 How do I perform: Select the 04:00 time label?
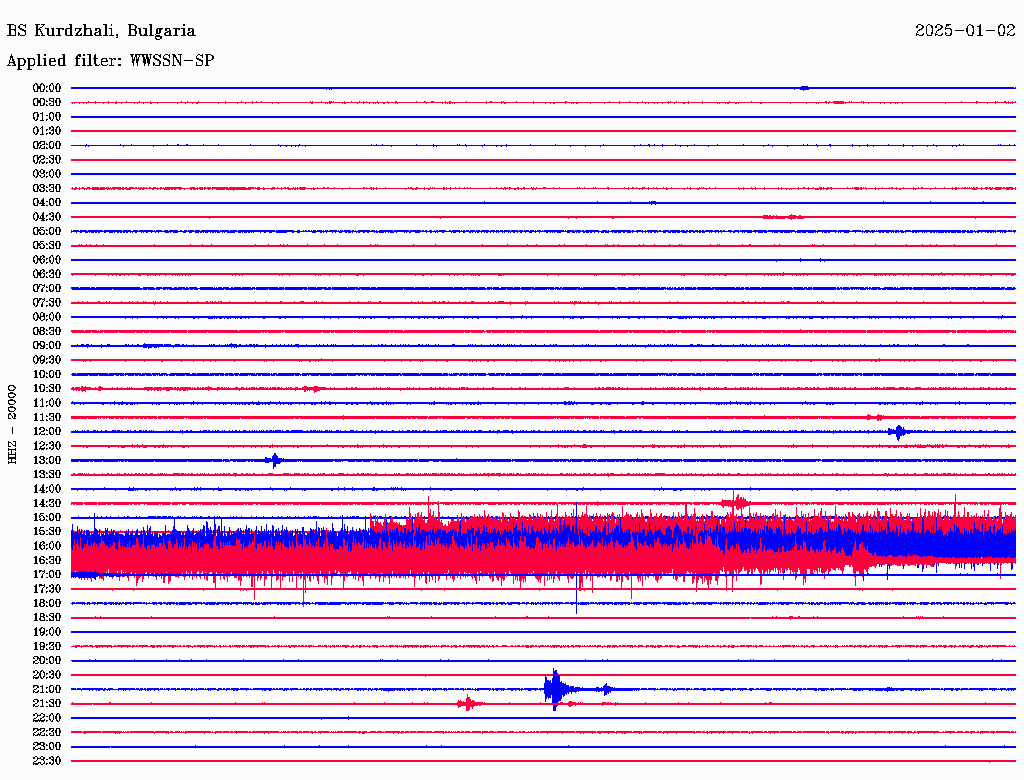point(47,203)
